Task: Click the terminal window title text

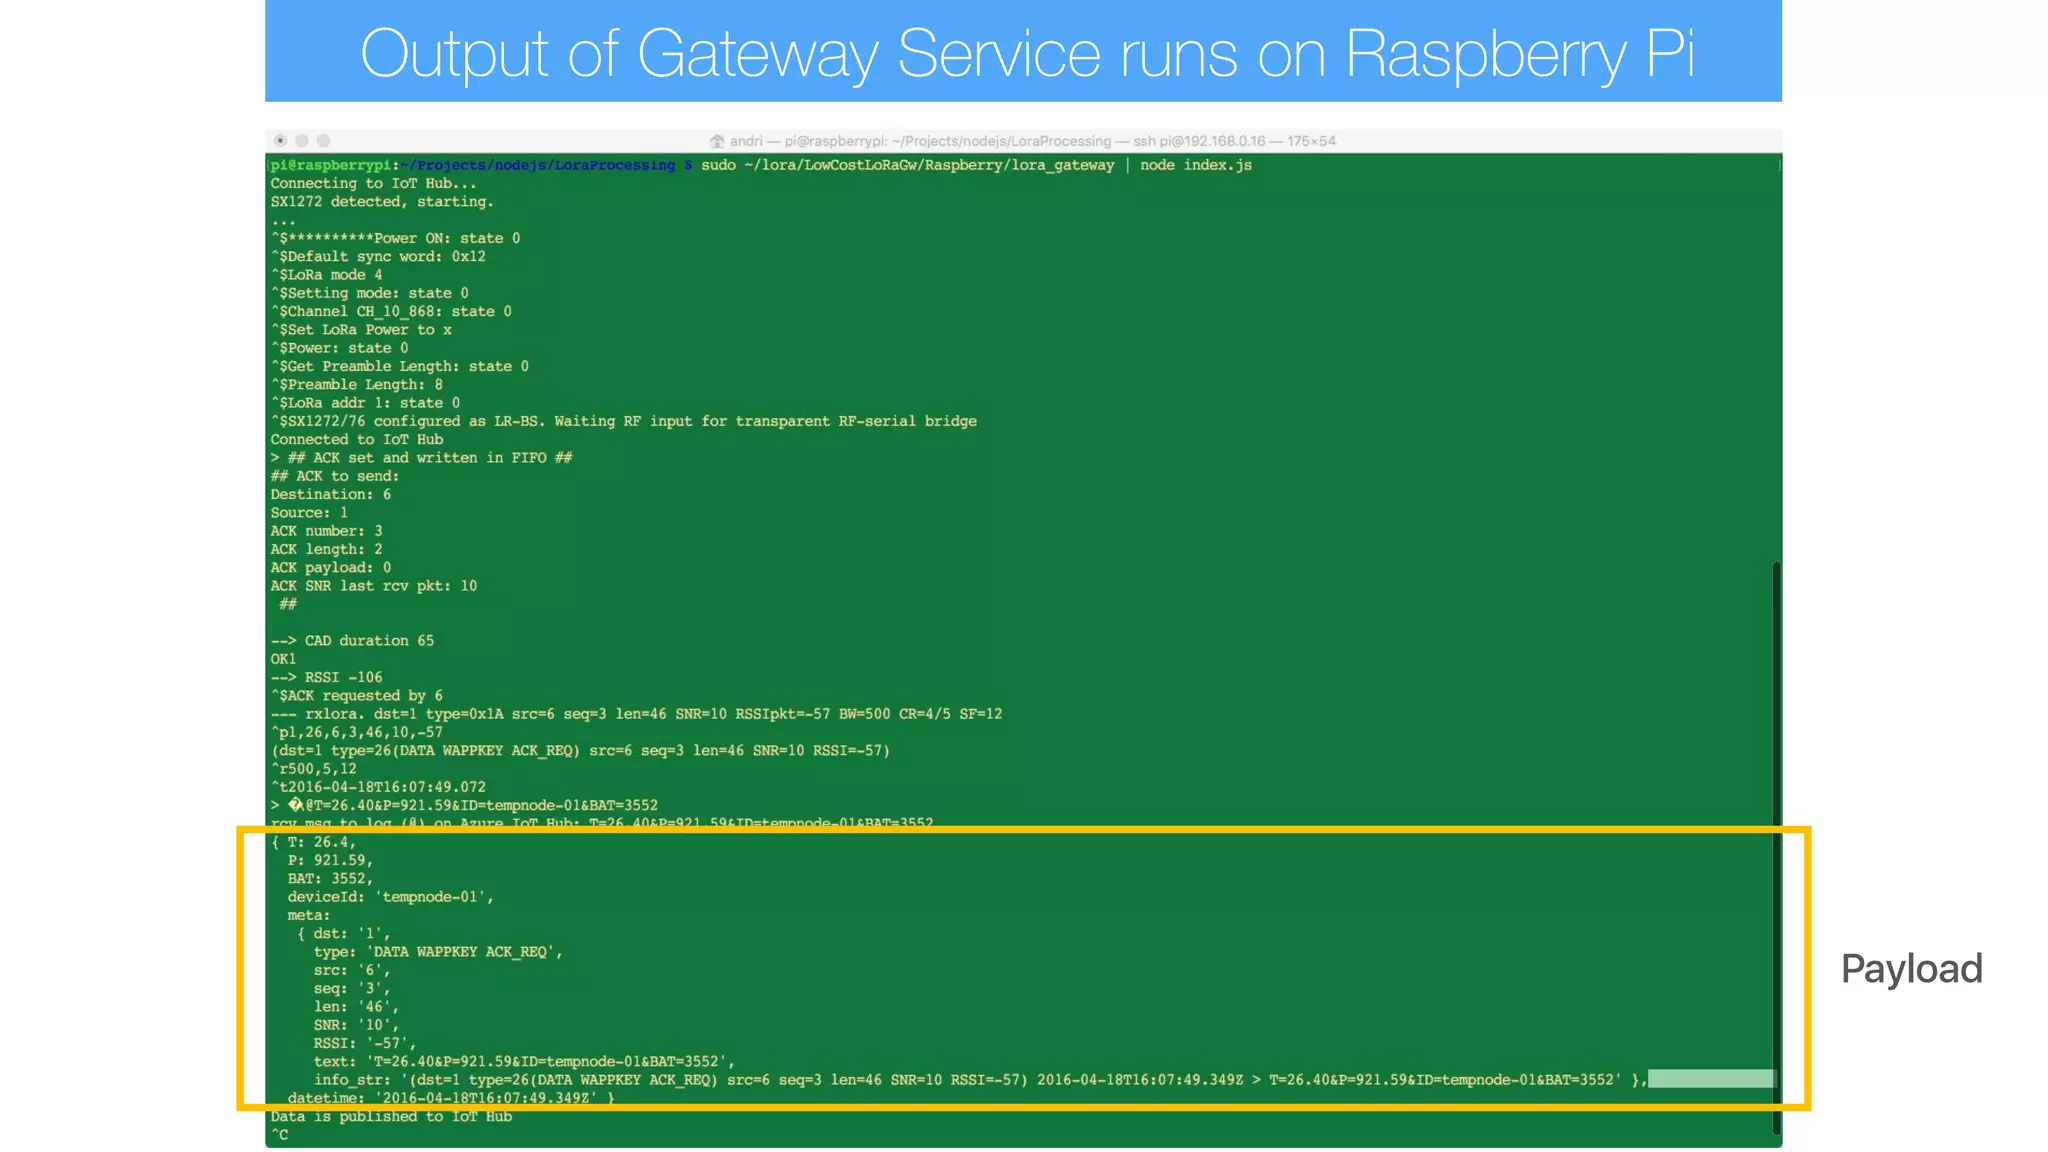Action: click(1033, 141)
